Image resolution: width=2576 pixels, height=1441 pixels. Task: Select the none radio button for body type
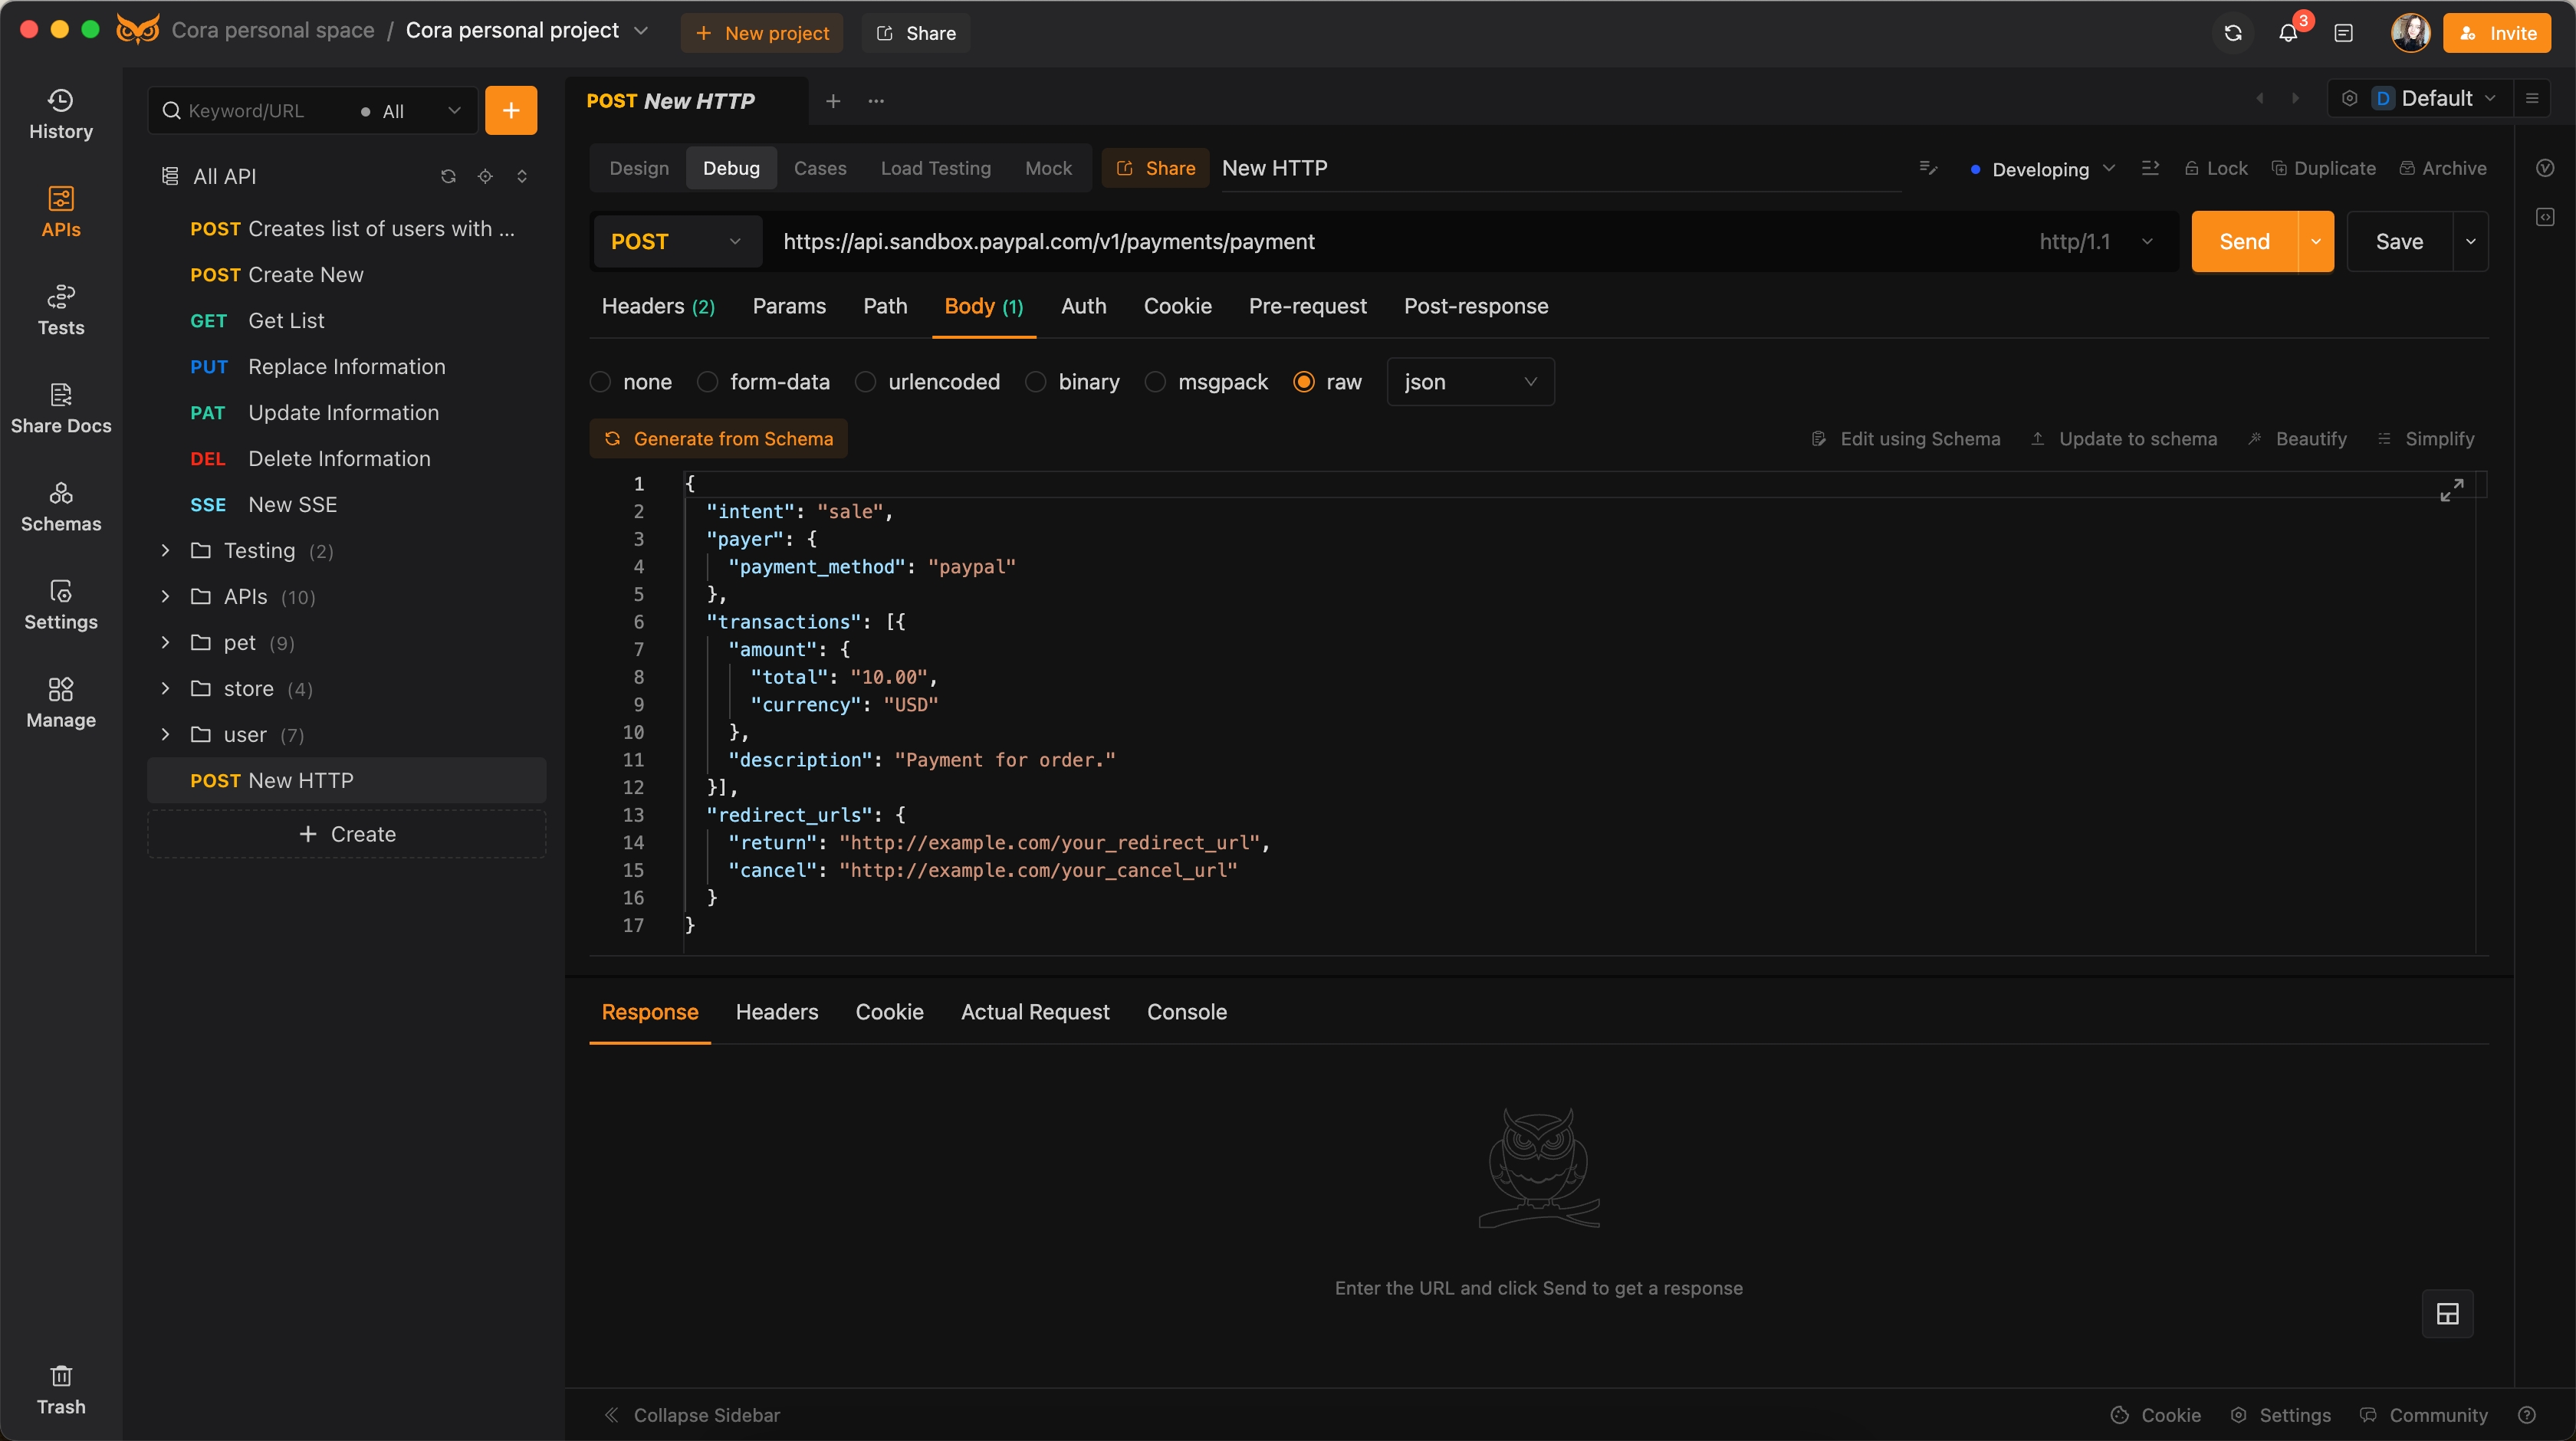pos(602,380)
